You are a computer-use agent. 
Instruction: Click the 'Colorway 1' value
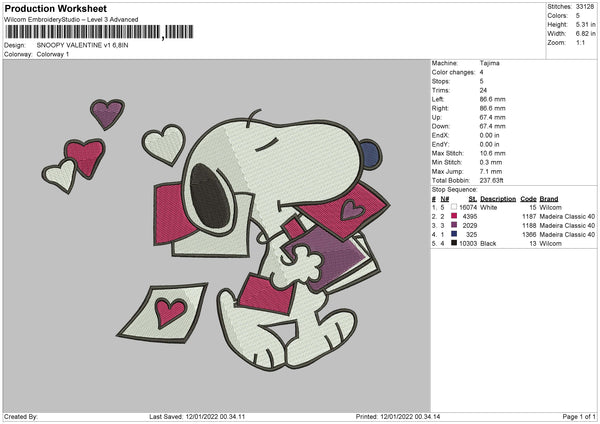click(x=53, y=54)
